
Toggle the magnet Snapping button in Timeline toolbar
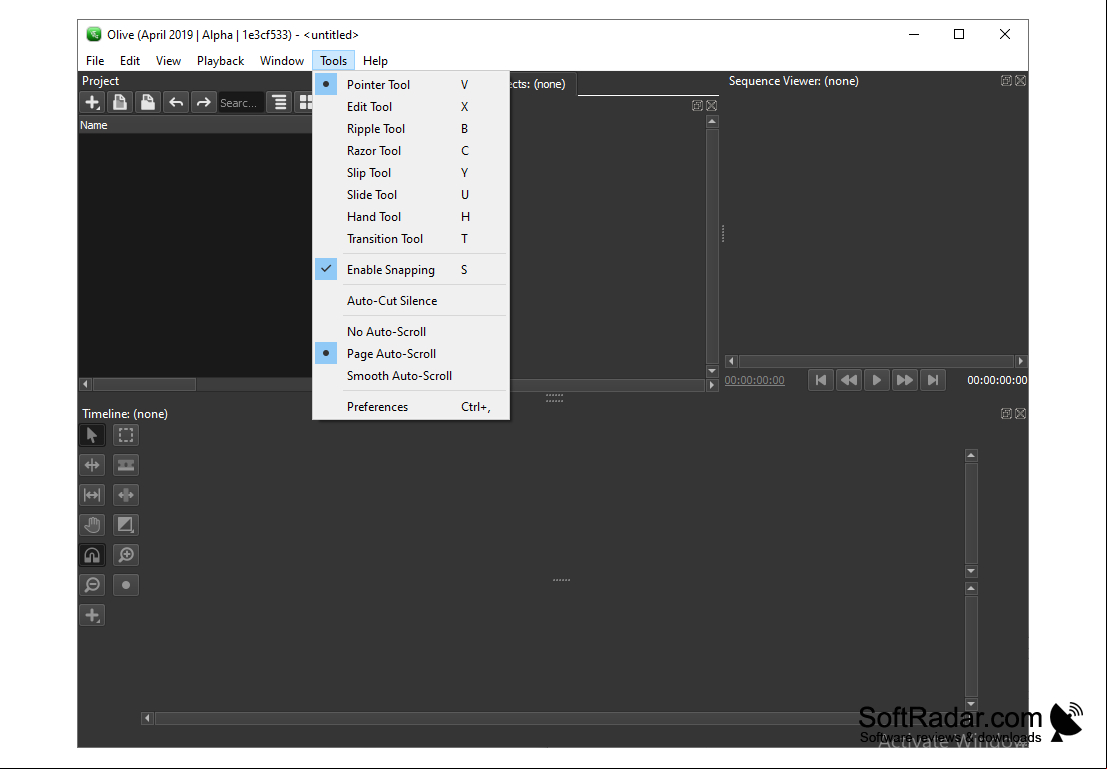coord(92,555)
